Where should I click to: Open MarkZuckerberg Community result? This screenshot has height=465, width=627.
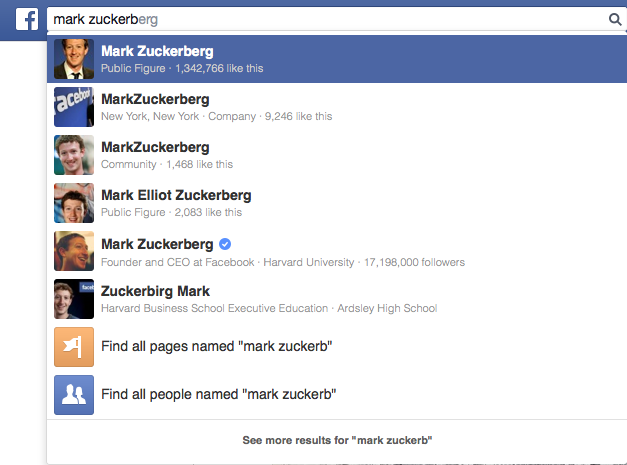coord(337,155)
